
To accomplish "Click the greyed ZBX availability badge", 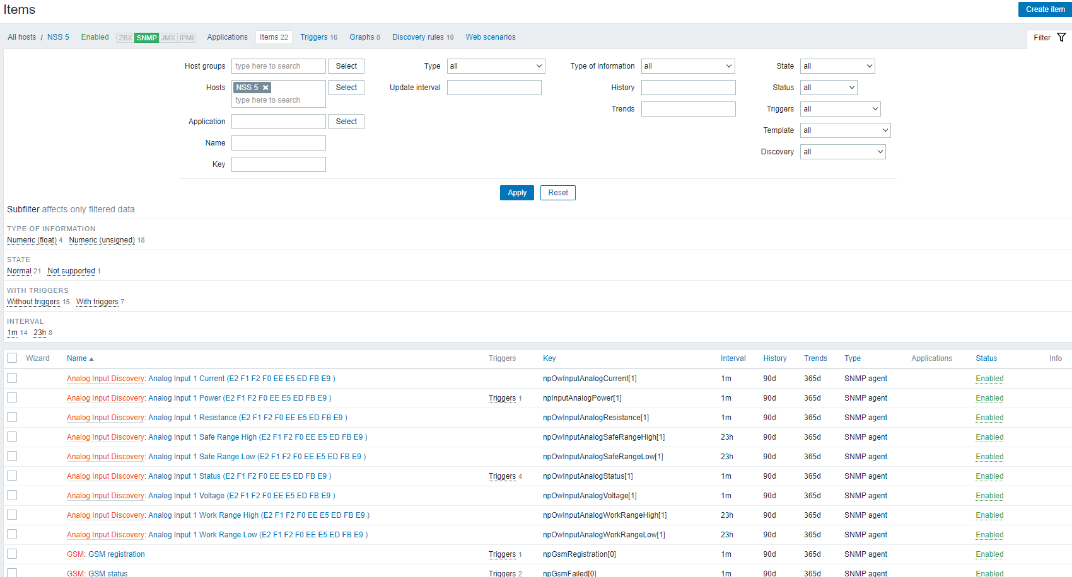I will point(125,37).
